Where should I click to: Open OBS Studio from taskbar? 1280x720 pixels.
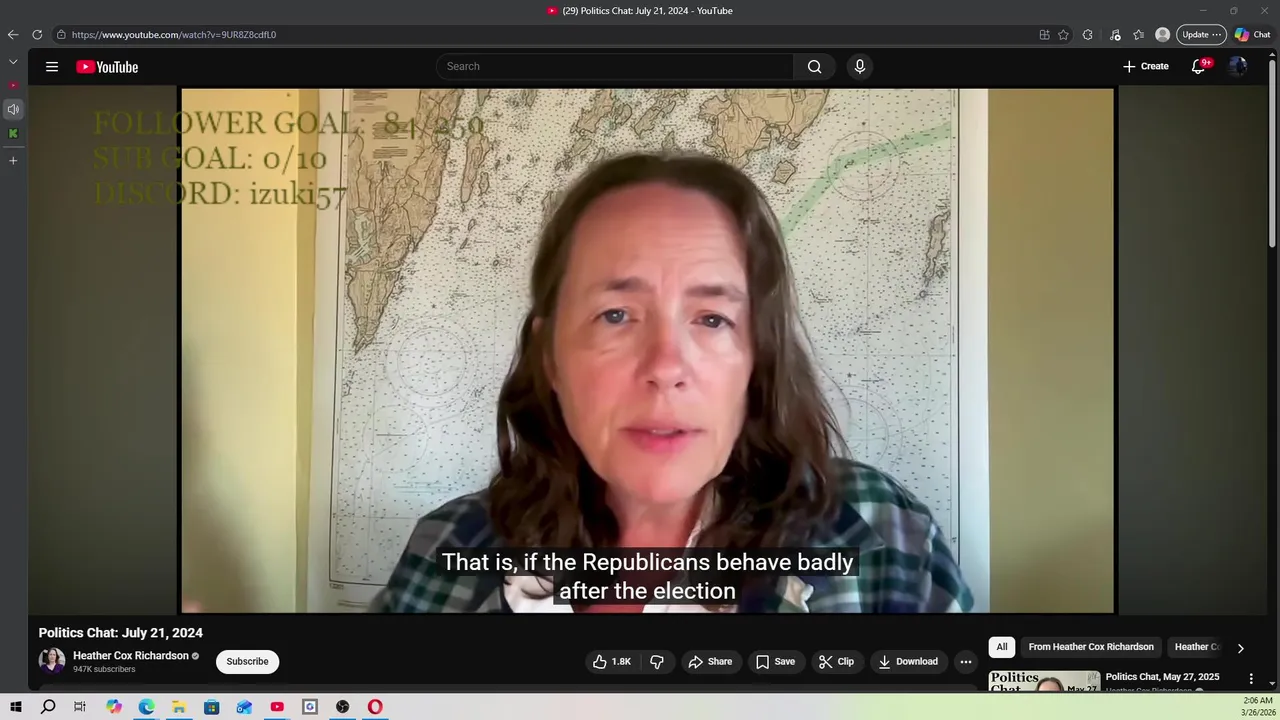[x=342, y=707]
